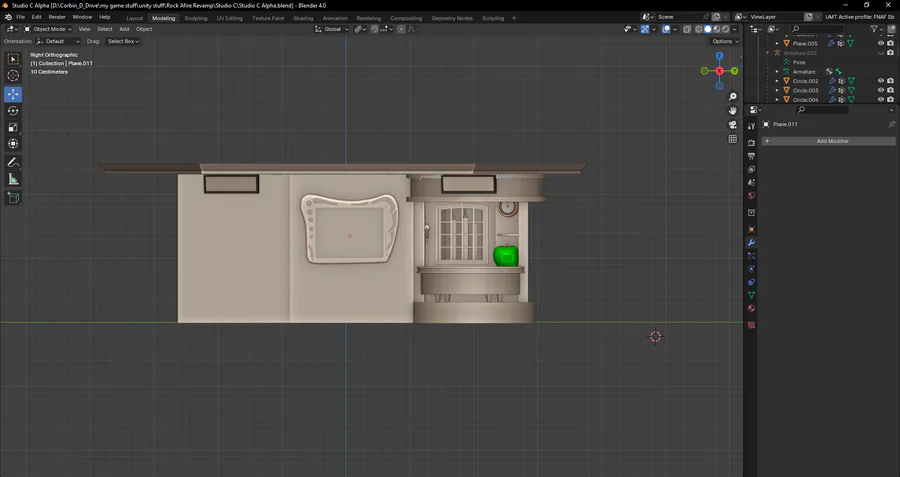Image resolution: width=900 pixels, height=477 pixels.
Task: Choose the Scale tool
Action: (x=13, y=128)
